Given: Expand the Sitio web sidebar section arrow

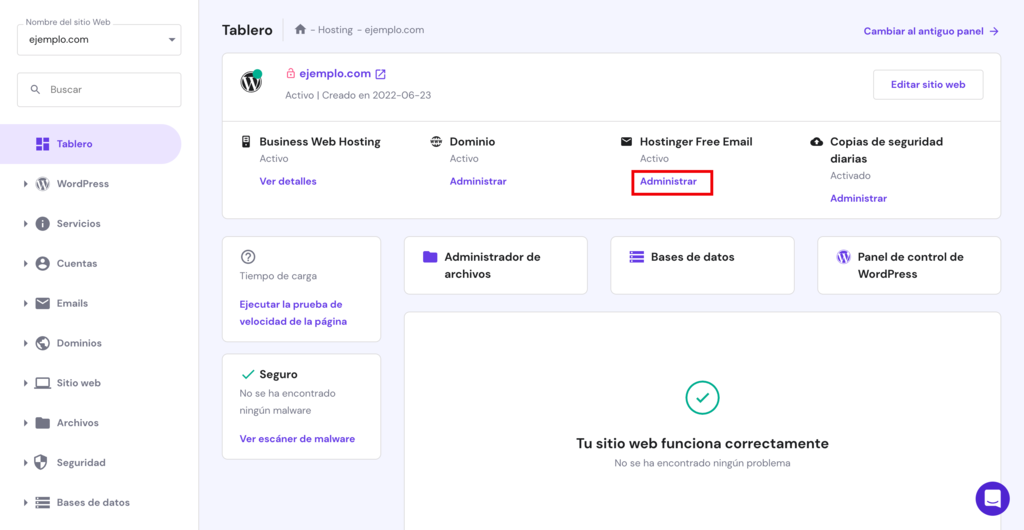Looking at the screenshot, I should 25,383.
